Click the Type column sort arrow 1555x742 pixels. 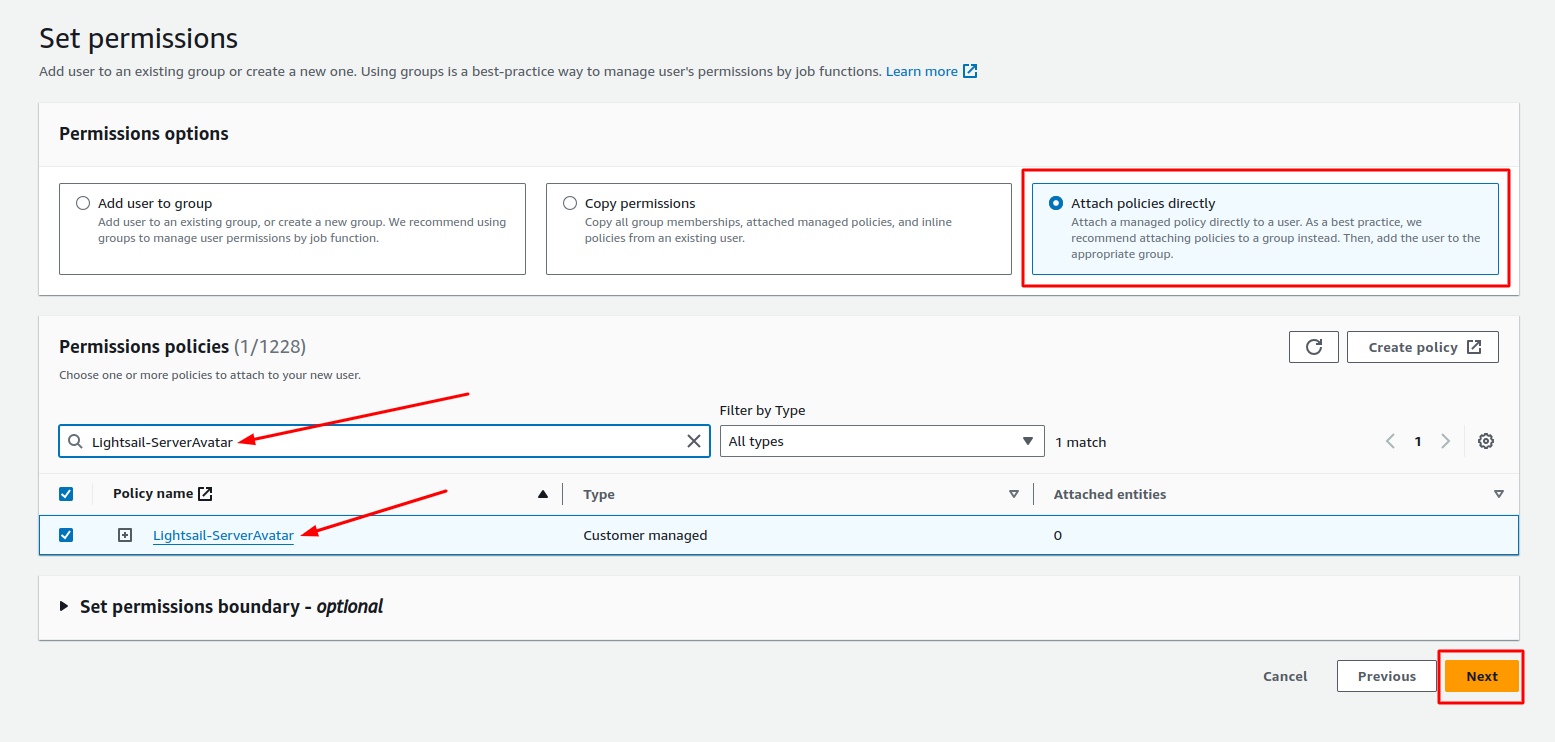(1014, 494)
